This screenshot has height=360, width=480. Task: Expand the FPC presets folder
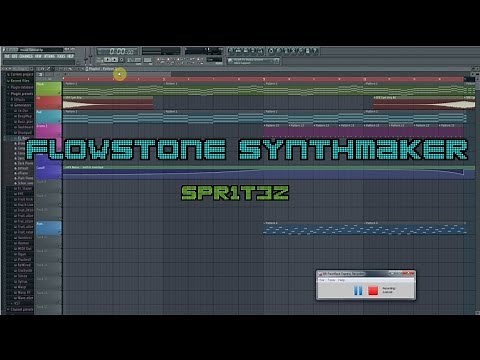point(19,194)
